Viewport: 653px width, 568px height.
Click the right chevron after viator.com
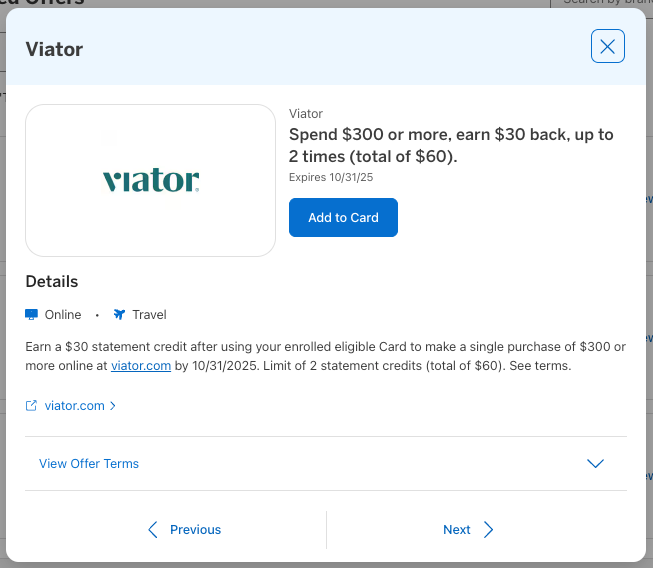[113, 406]
